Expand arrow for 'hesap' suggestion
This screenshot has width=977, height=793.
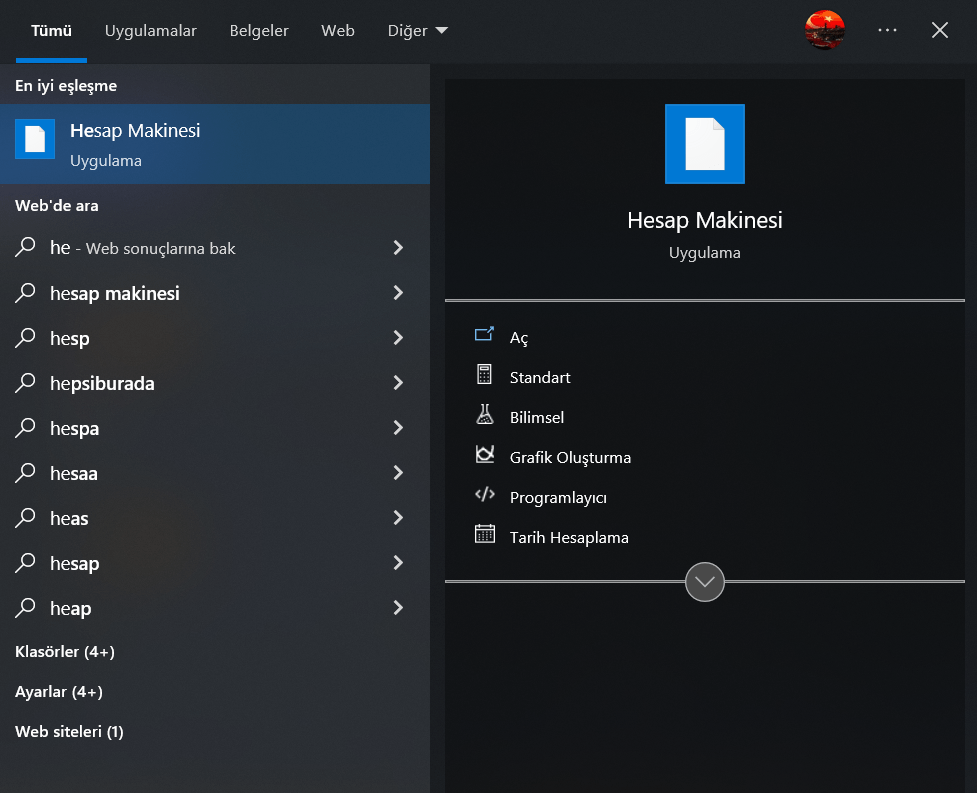[398, 563]
